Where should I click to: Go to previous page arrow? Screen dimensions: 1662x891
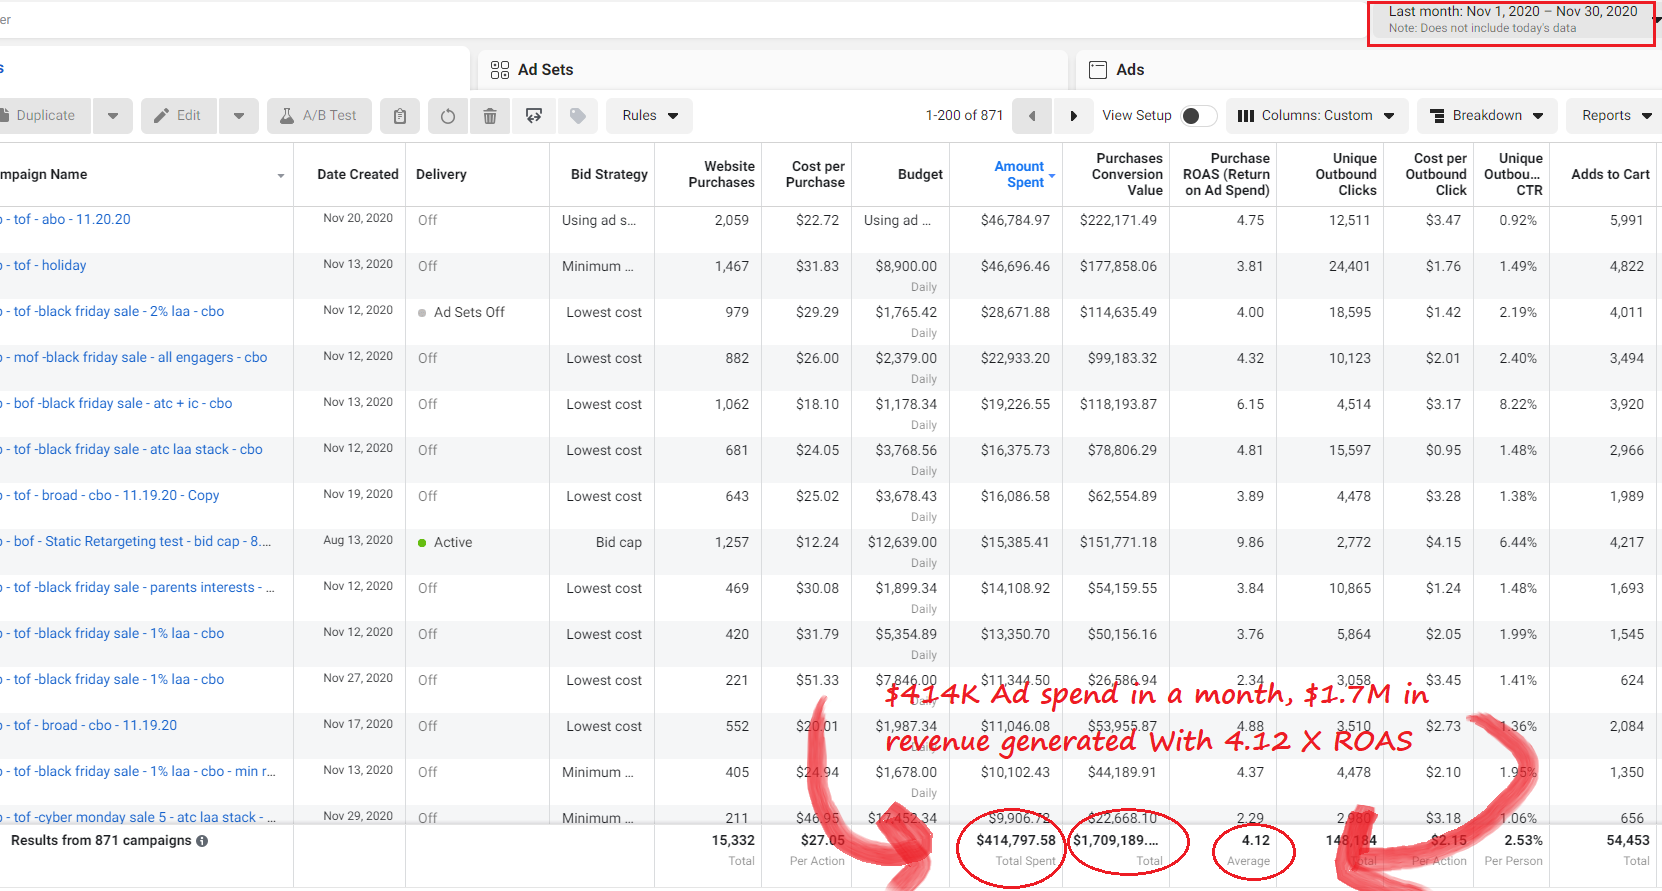(x=1032, y=116)
